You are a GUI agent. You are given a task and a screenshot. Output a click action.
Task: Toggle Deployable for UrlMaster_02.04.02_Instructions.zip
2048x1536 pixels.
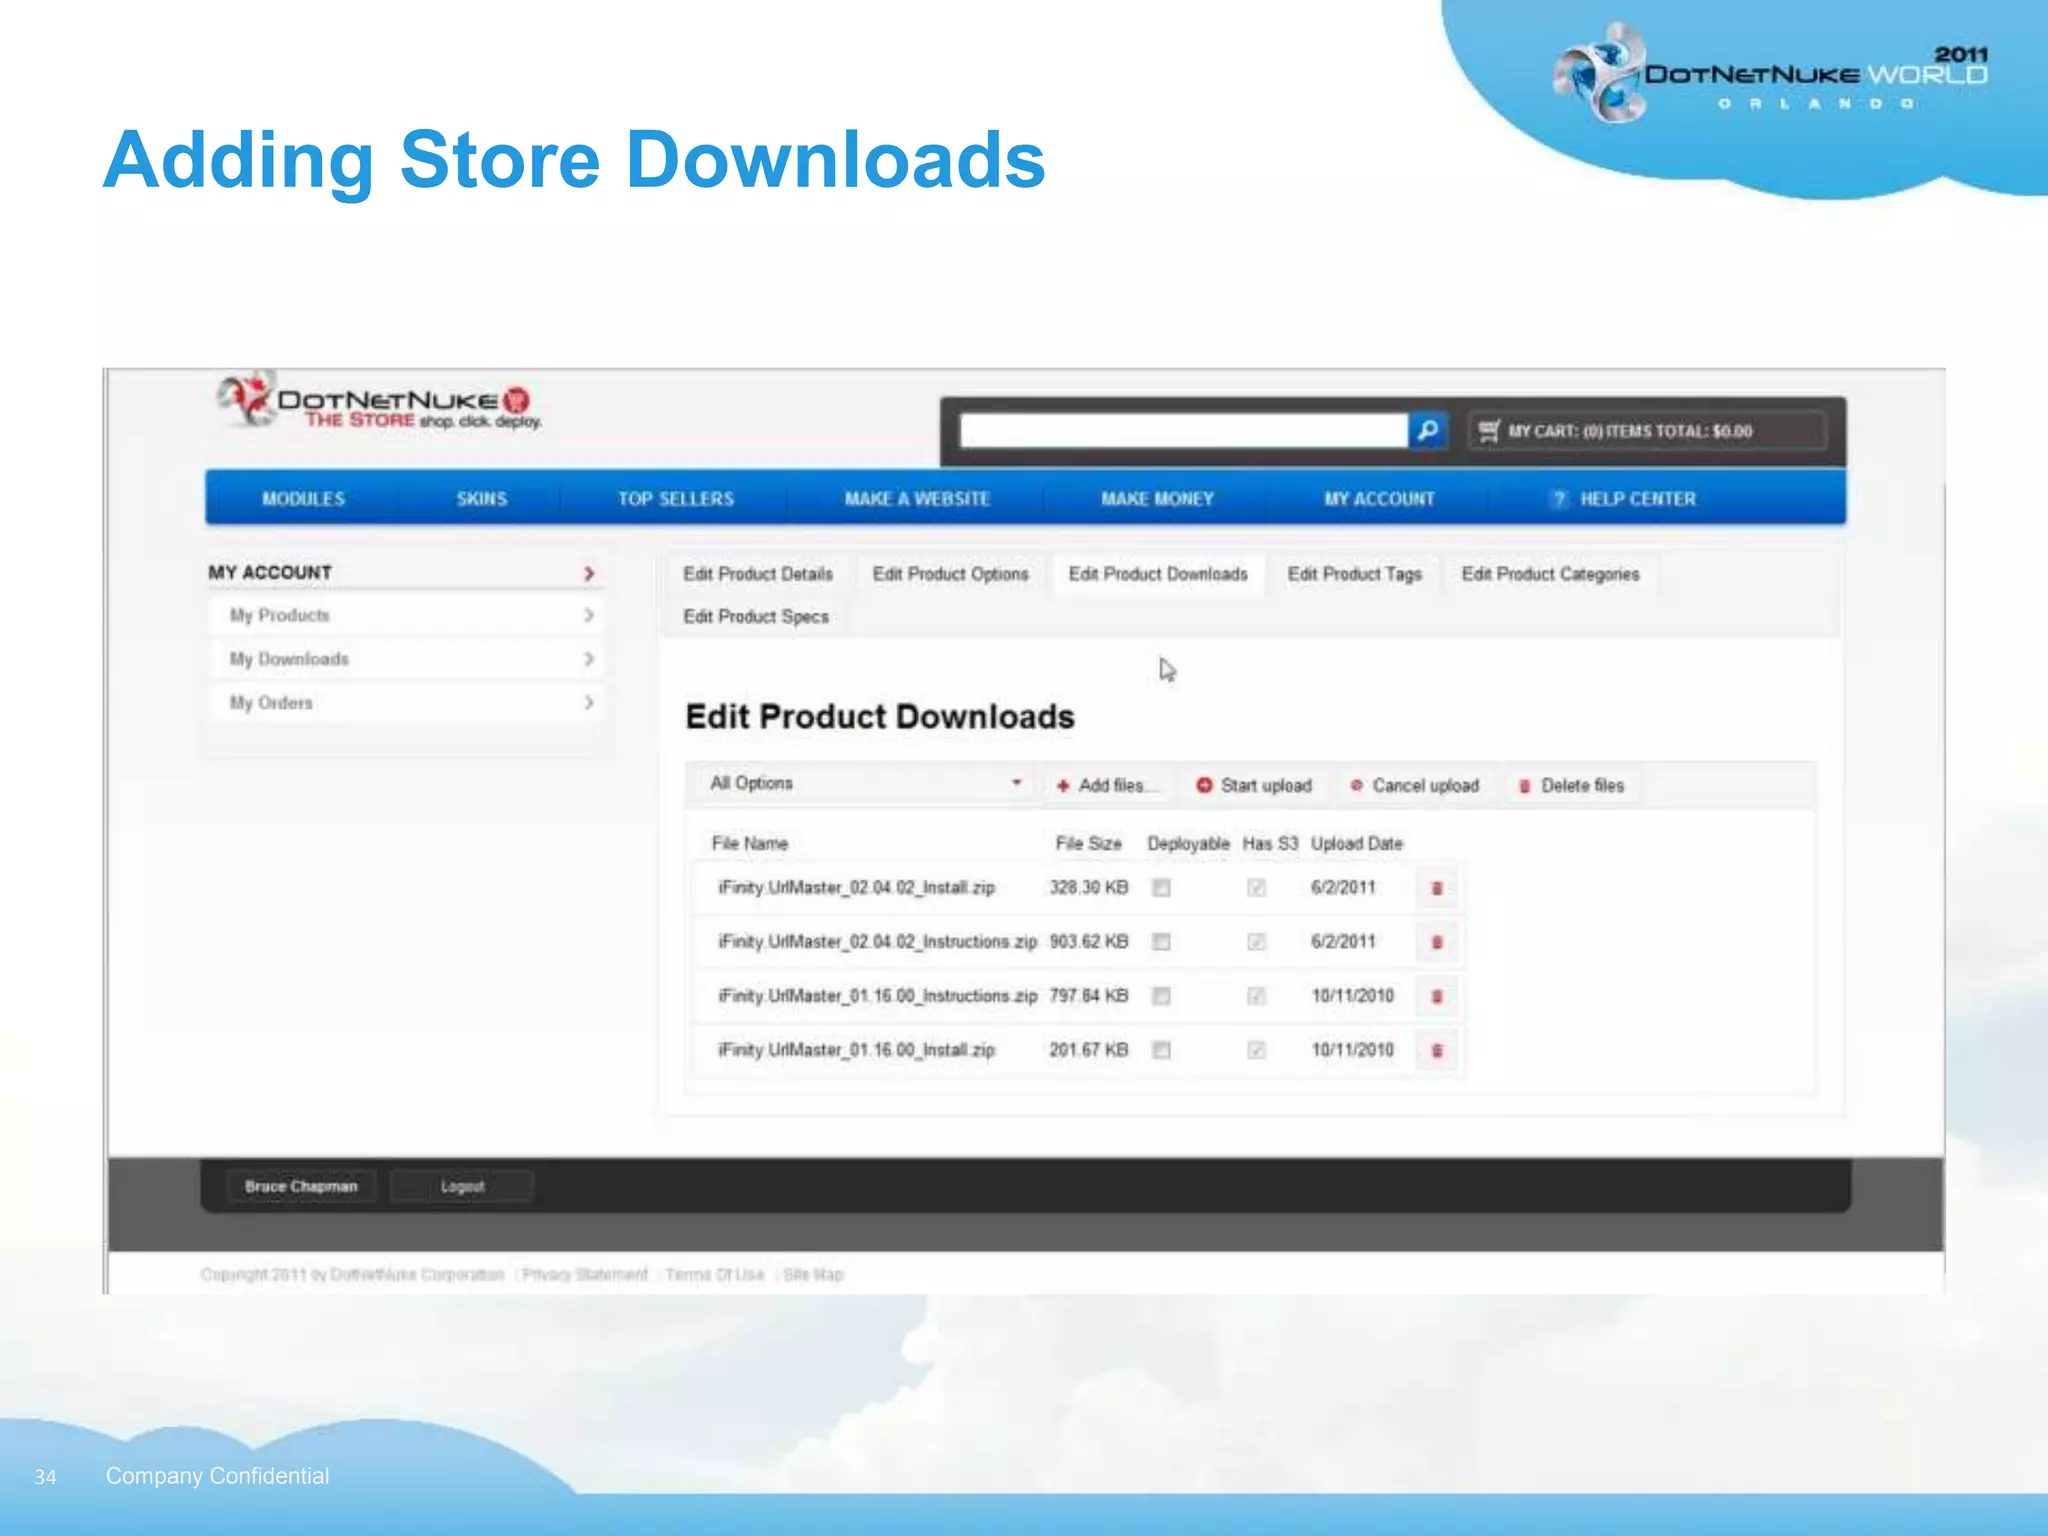(1161, 942)
